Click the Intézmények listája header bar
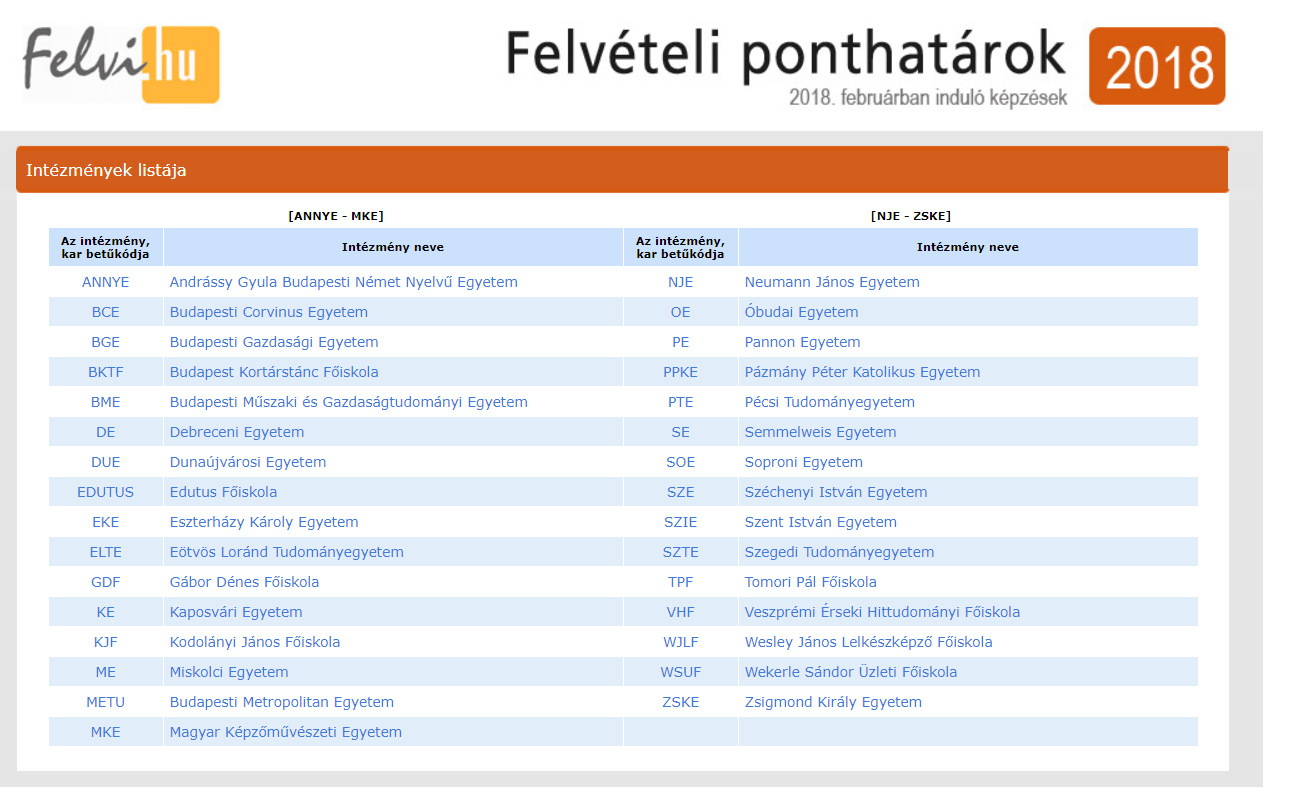This screenshot has width=1309, height=801. tap(622, 170)
